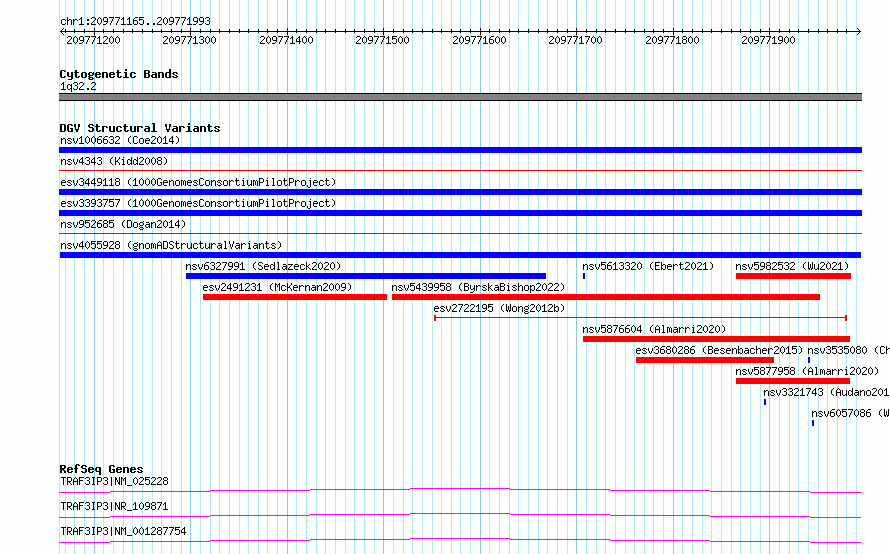Screen dimensions: 890x554
Task: Click the DGV Structural Variants track title
Action: [x=140, y=128]
